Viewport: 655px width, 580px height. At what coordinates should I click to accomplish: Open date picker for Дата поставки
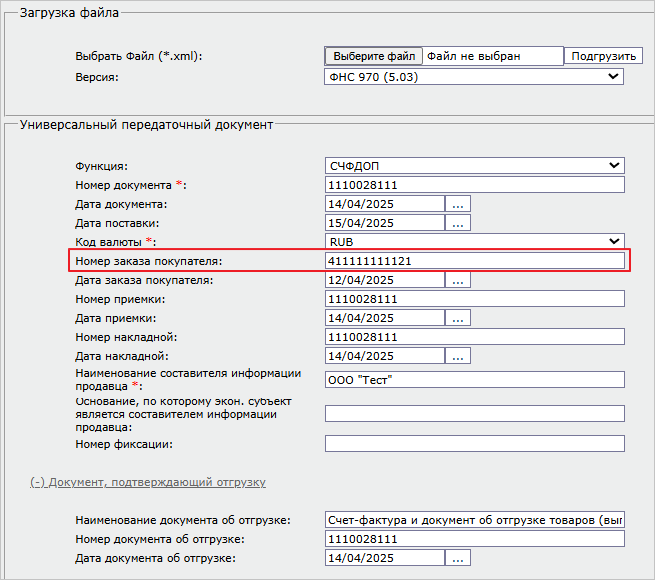[x=458, y=223]
